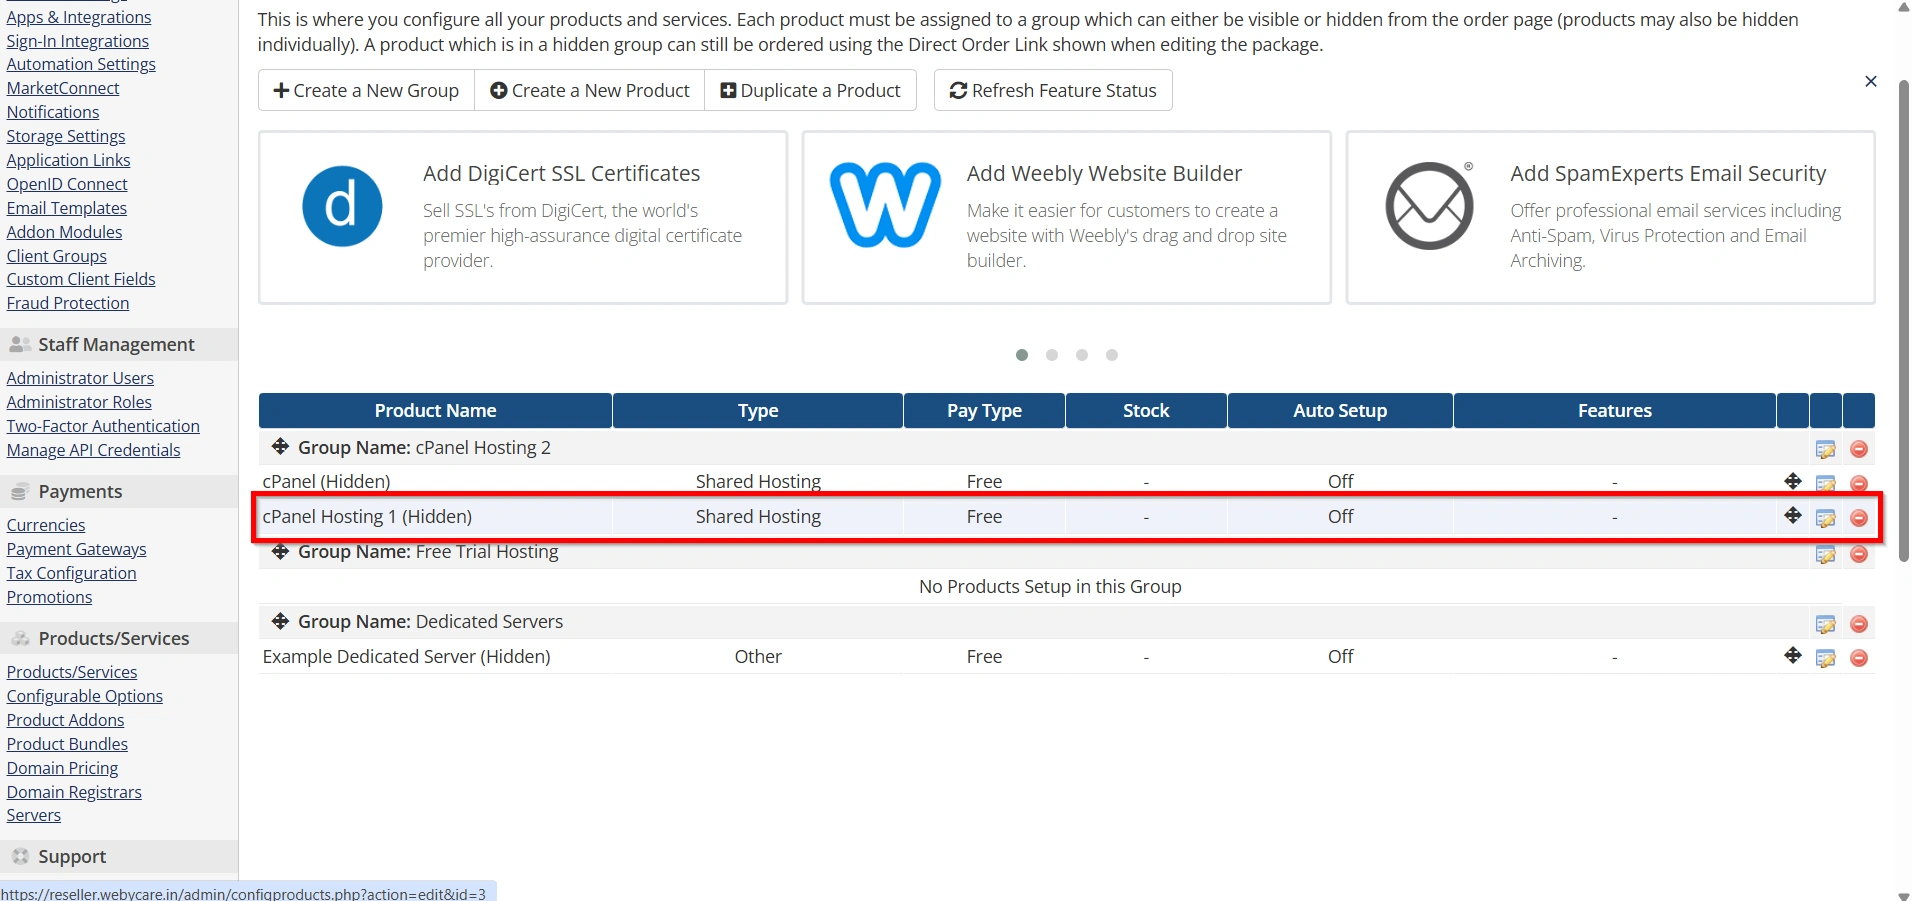
Task: Open Add SpamExperts Email Security card
Action: pos(1611,217)
